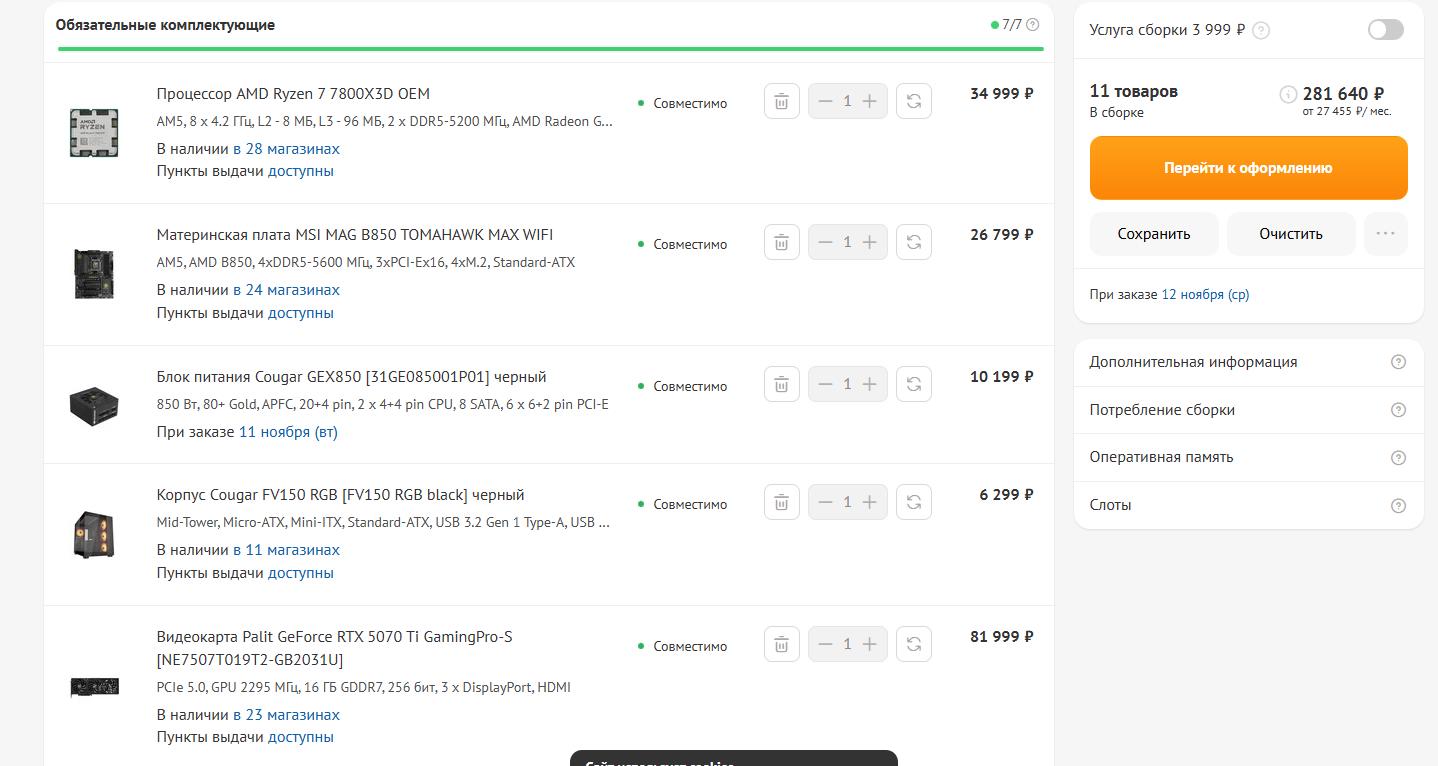
Task: Expand the Потребление сборки section
Action: coord(1248,410)
